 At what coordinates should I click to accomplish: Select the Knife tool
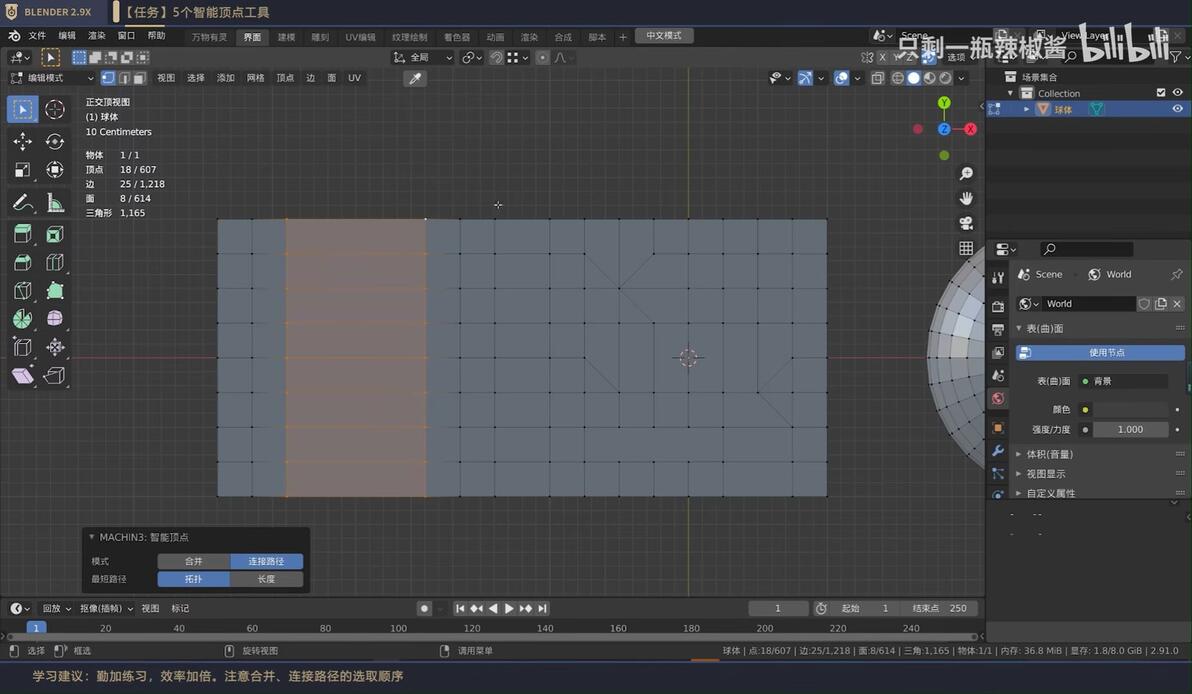[x=22, y=290]
